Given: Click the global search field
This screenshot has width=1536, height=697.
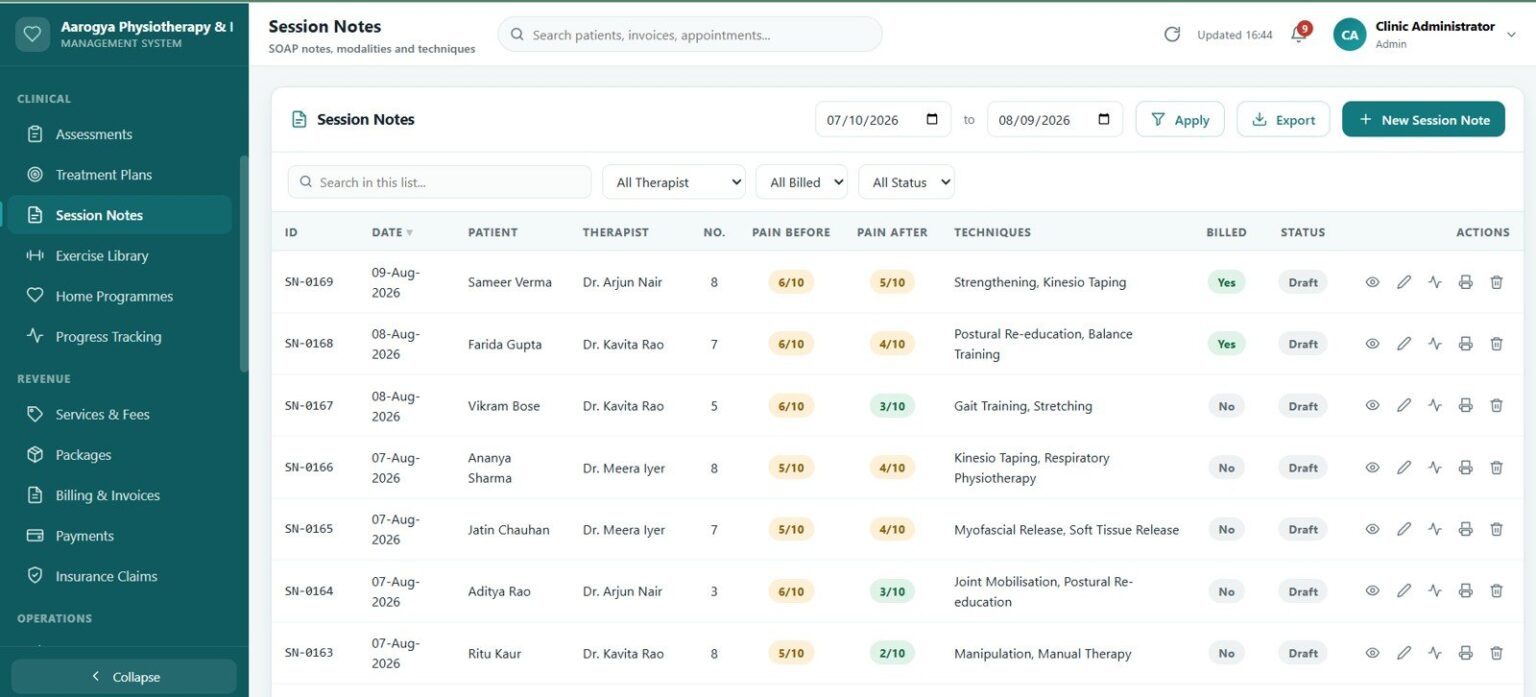Looking at the screenshot, I should [x=690, y=35].
